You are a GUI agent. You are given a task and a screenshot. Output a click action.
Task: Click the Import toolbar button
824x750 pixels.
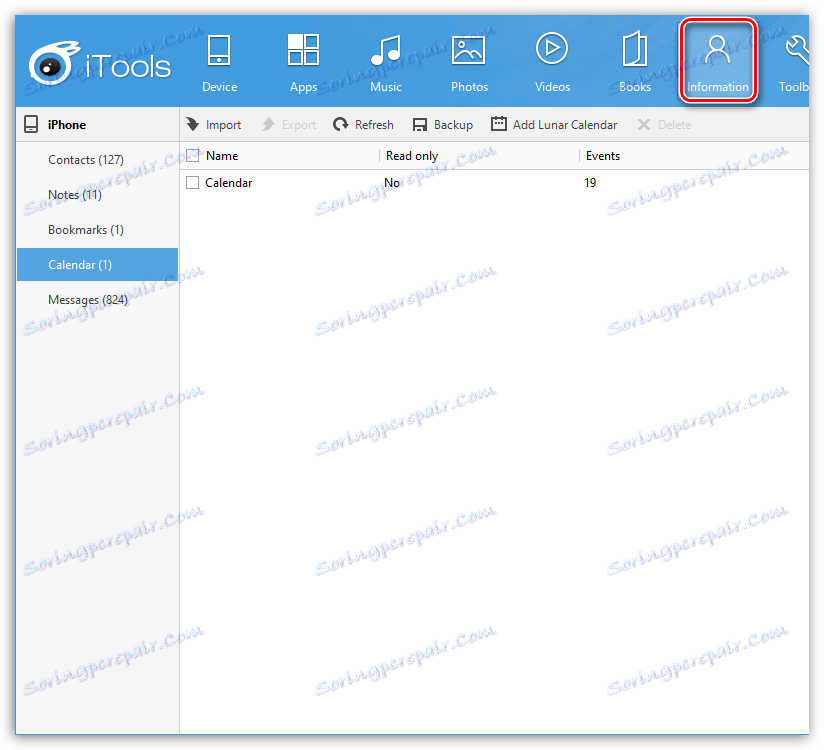[214, 125]
